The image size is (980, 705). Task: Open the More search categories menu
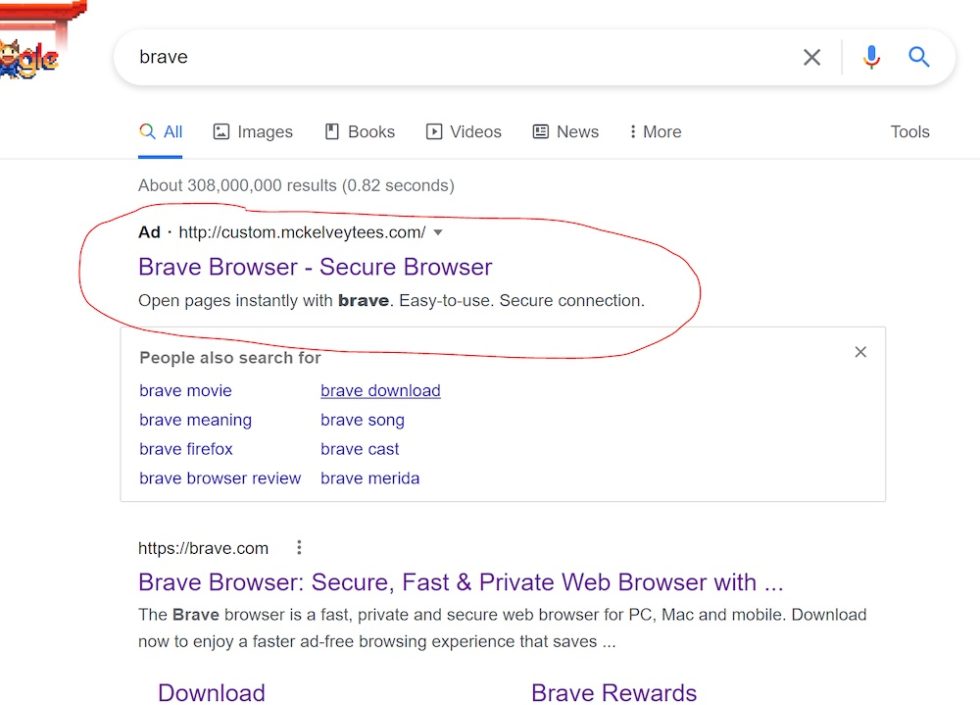pyautogui.click(x=655, y=131)
